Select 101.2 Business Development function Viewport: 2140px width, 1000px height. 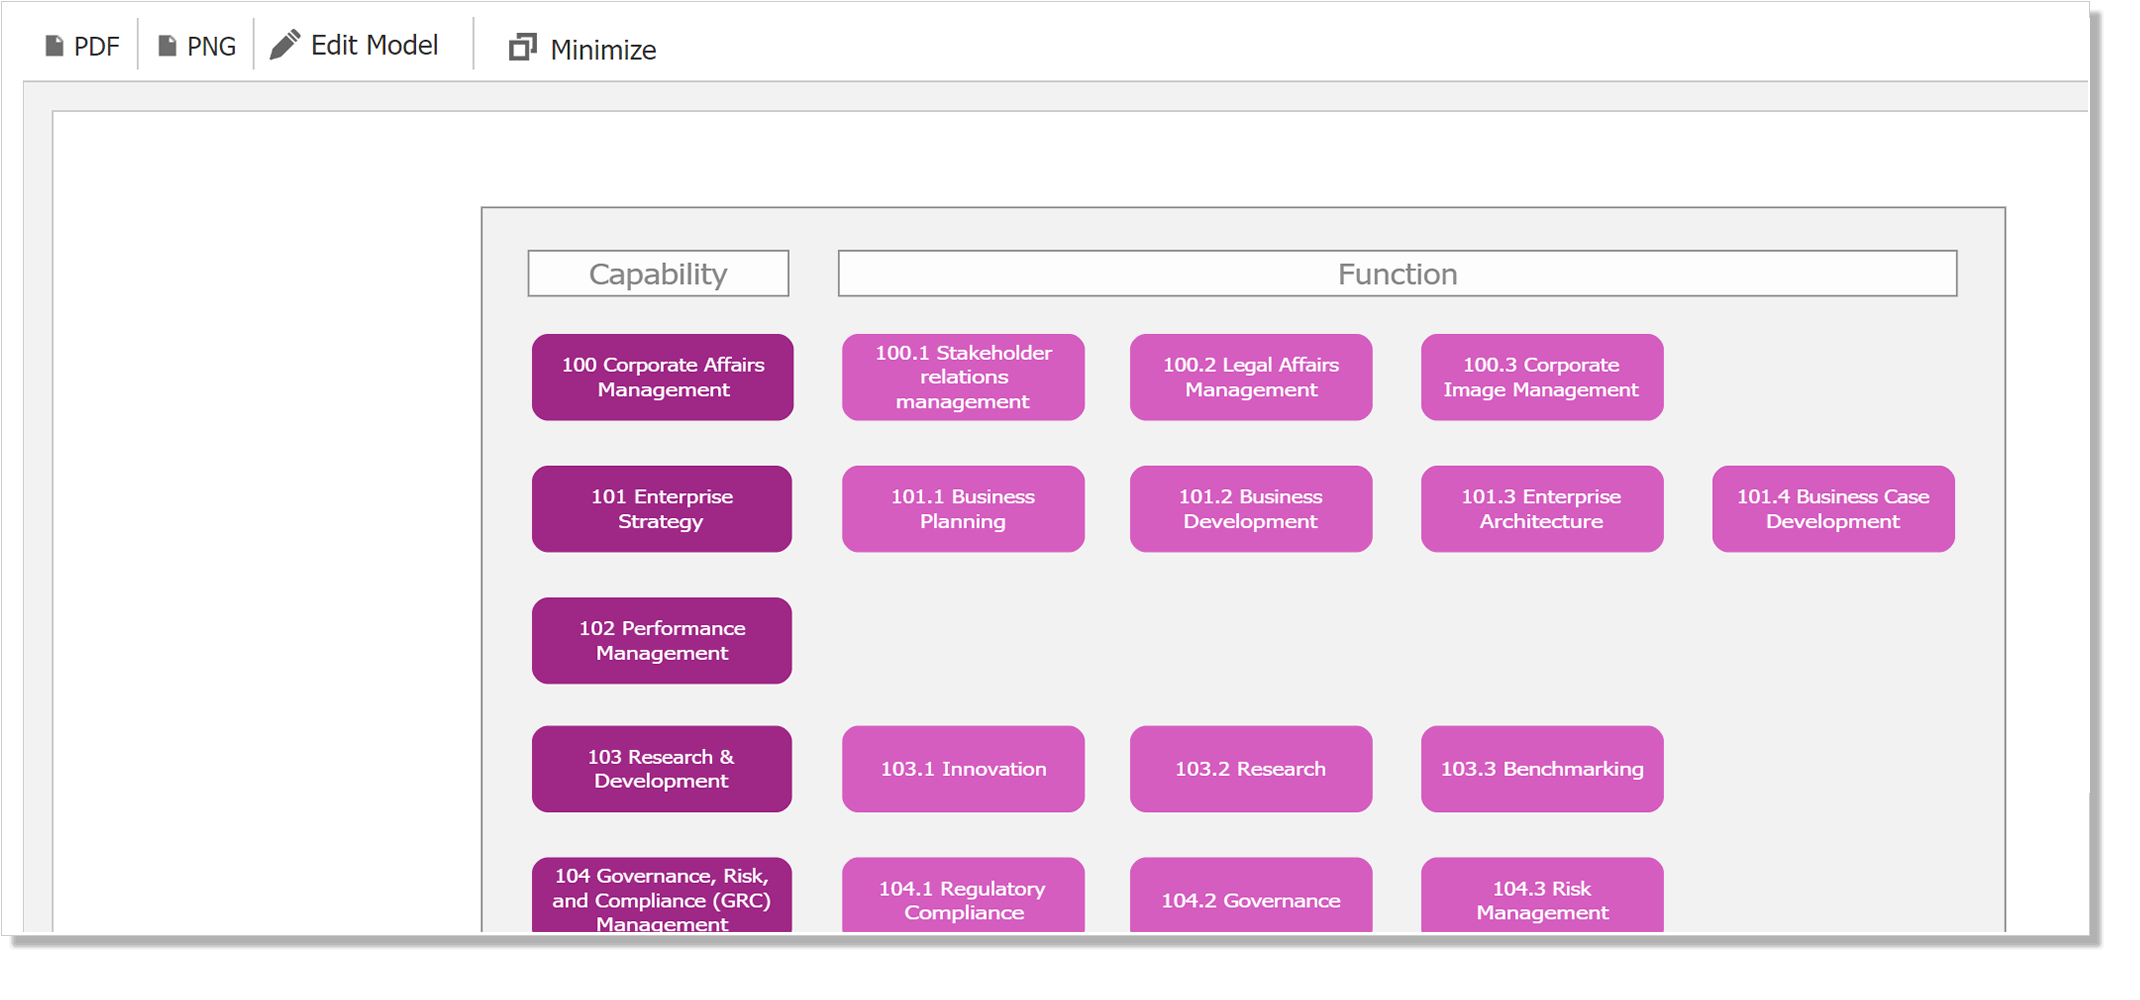[x=1251, y=509]
